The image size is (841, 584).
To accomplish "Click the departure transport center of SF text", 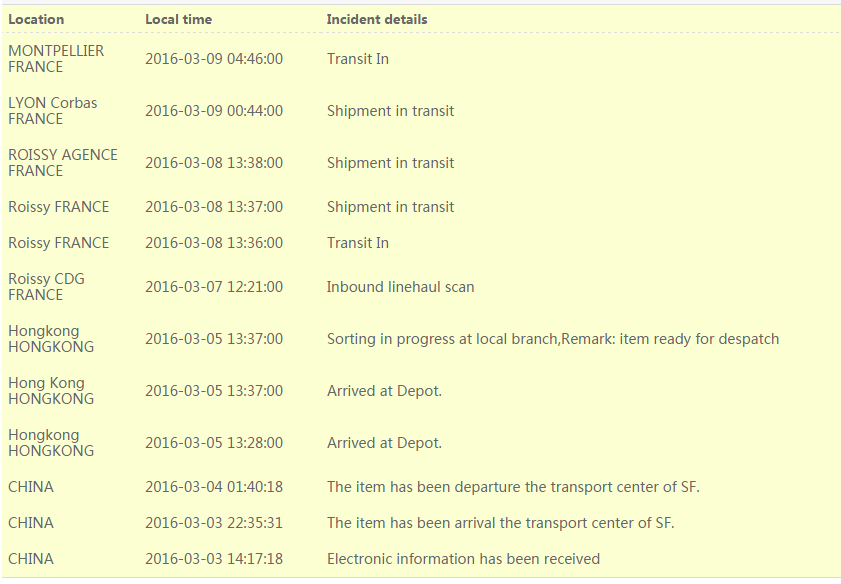I will click(513, 486).
